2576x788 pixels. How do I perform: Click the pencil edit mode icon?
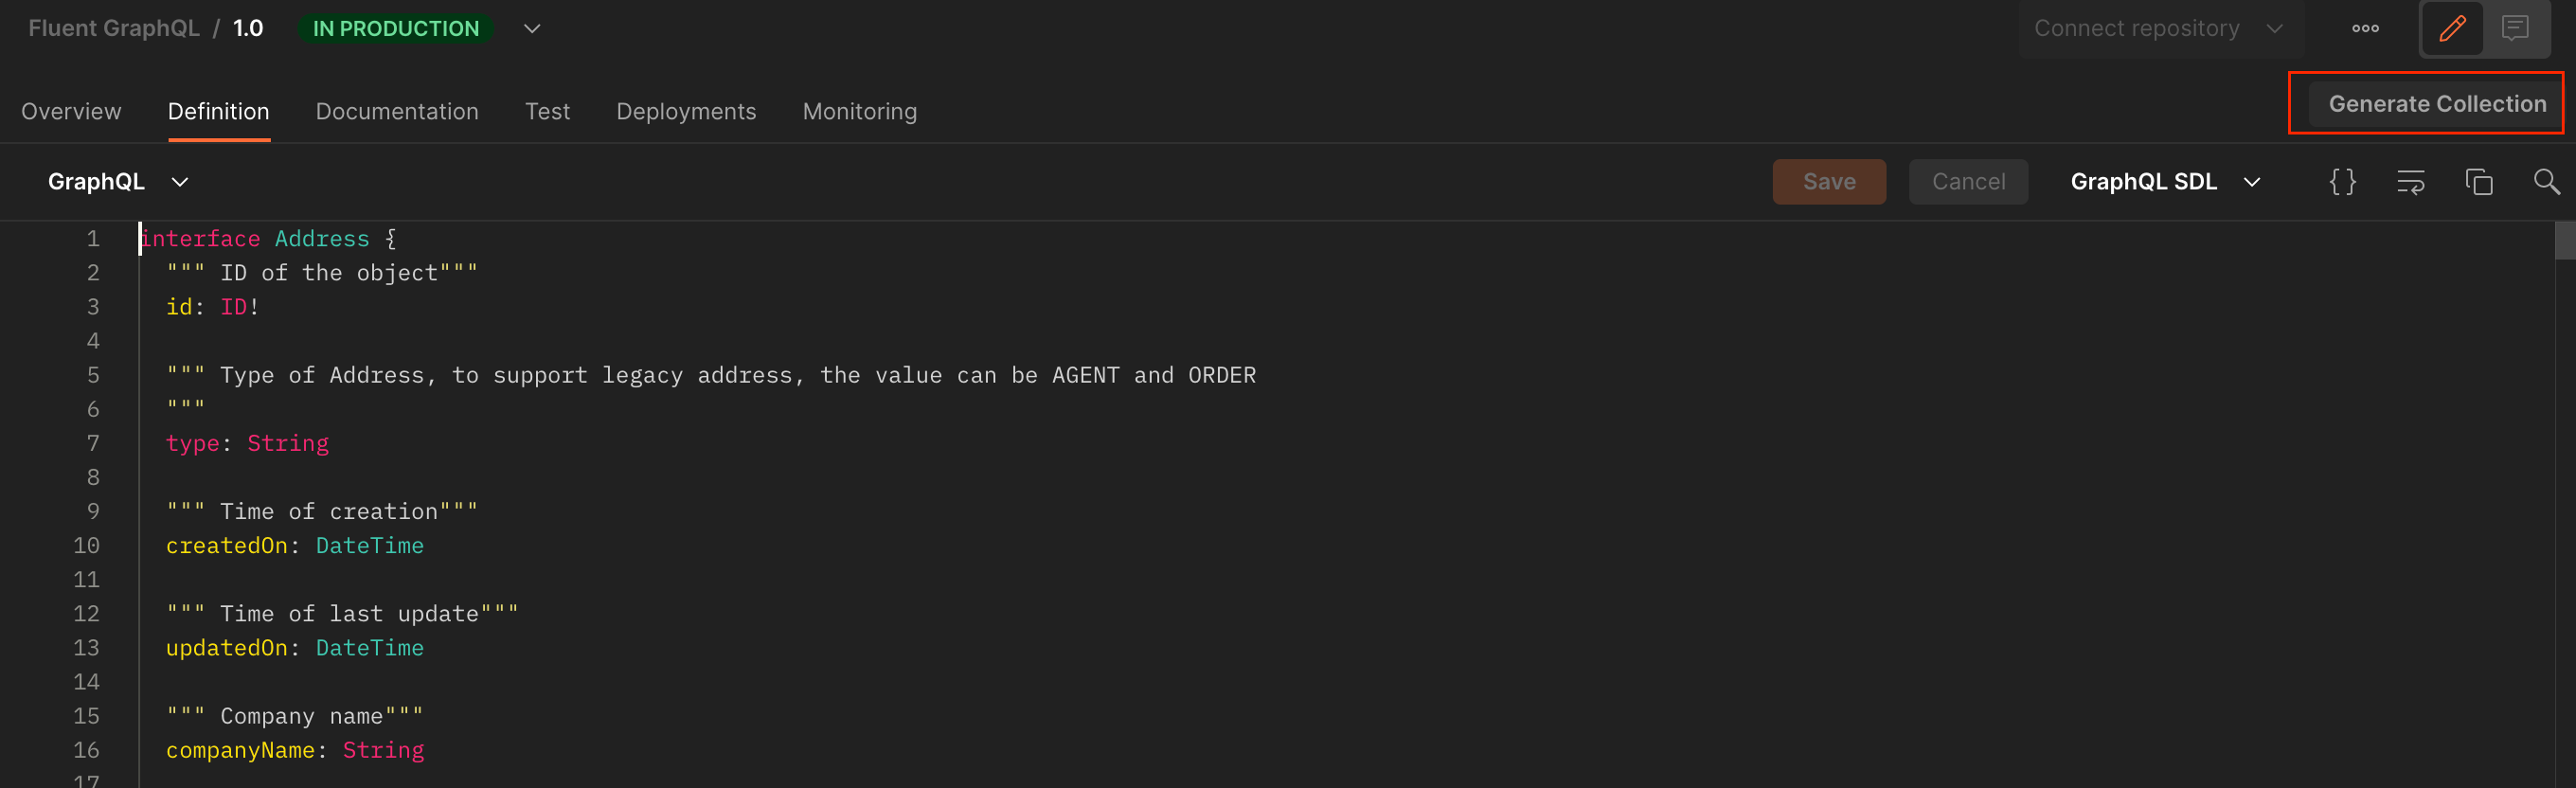(2451, 28)
